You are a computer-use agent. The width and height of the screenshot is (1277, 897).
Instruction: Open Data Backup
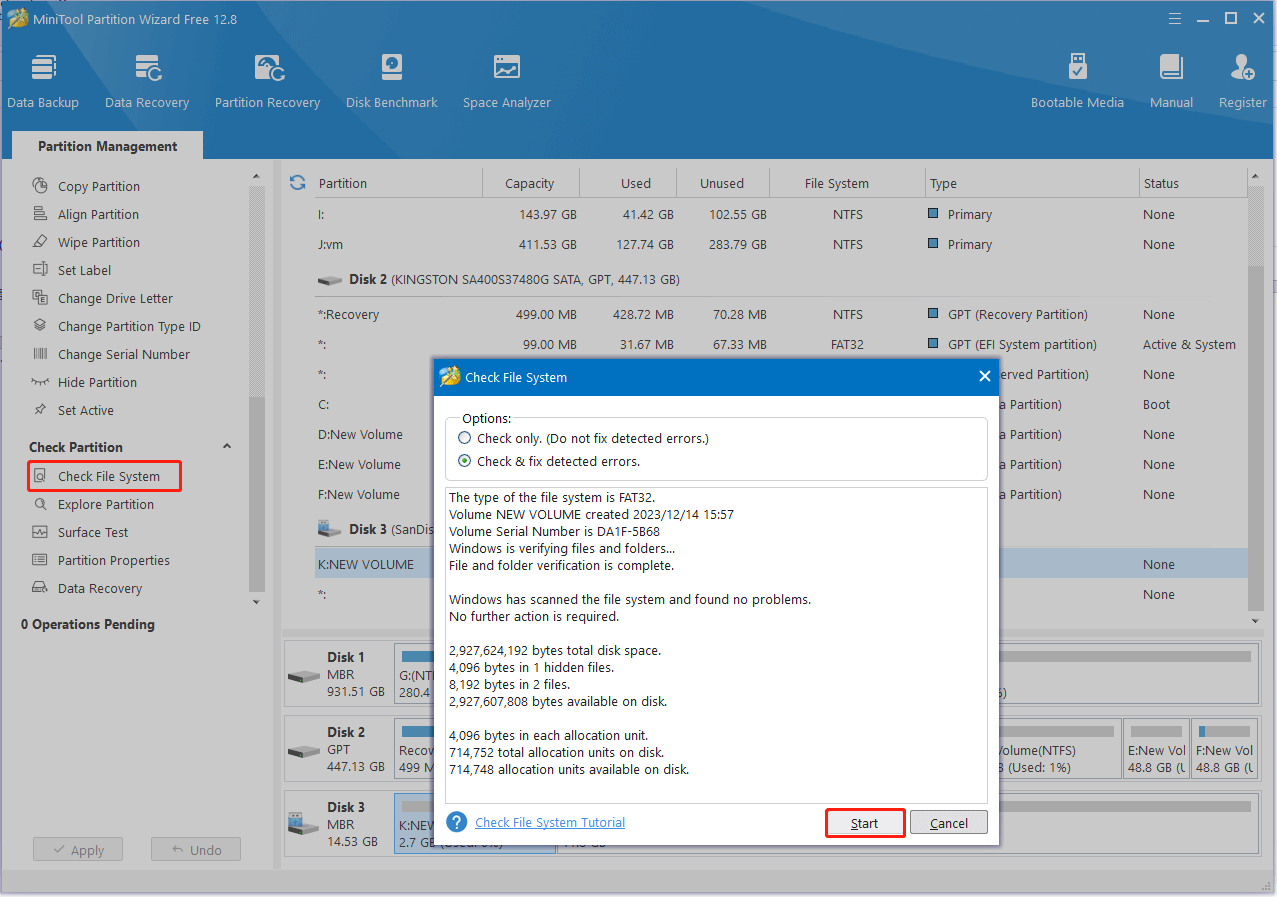[x=43, y=80]
